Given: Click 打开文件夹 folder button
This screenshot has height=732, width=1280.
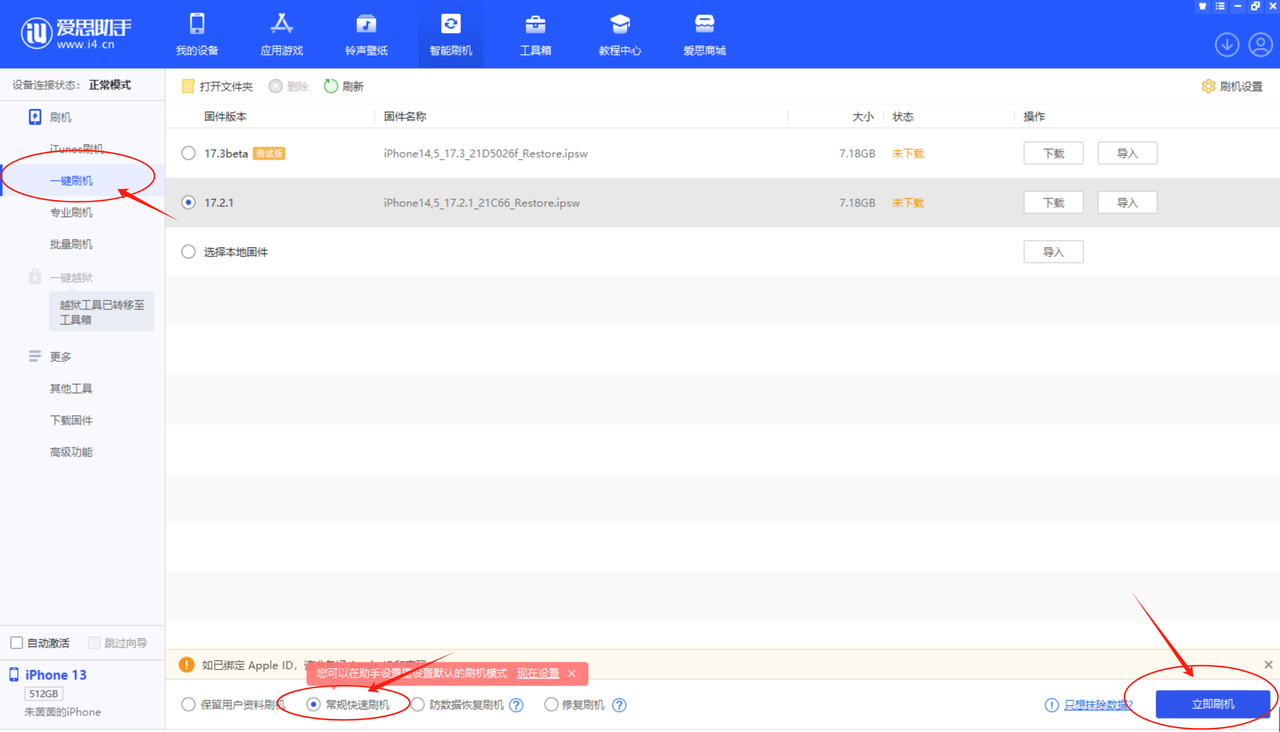Looking at the screenshot, I should 217,87.
